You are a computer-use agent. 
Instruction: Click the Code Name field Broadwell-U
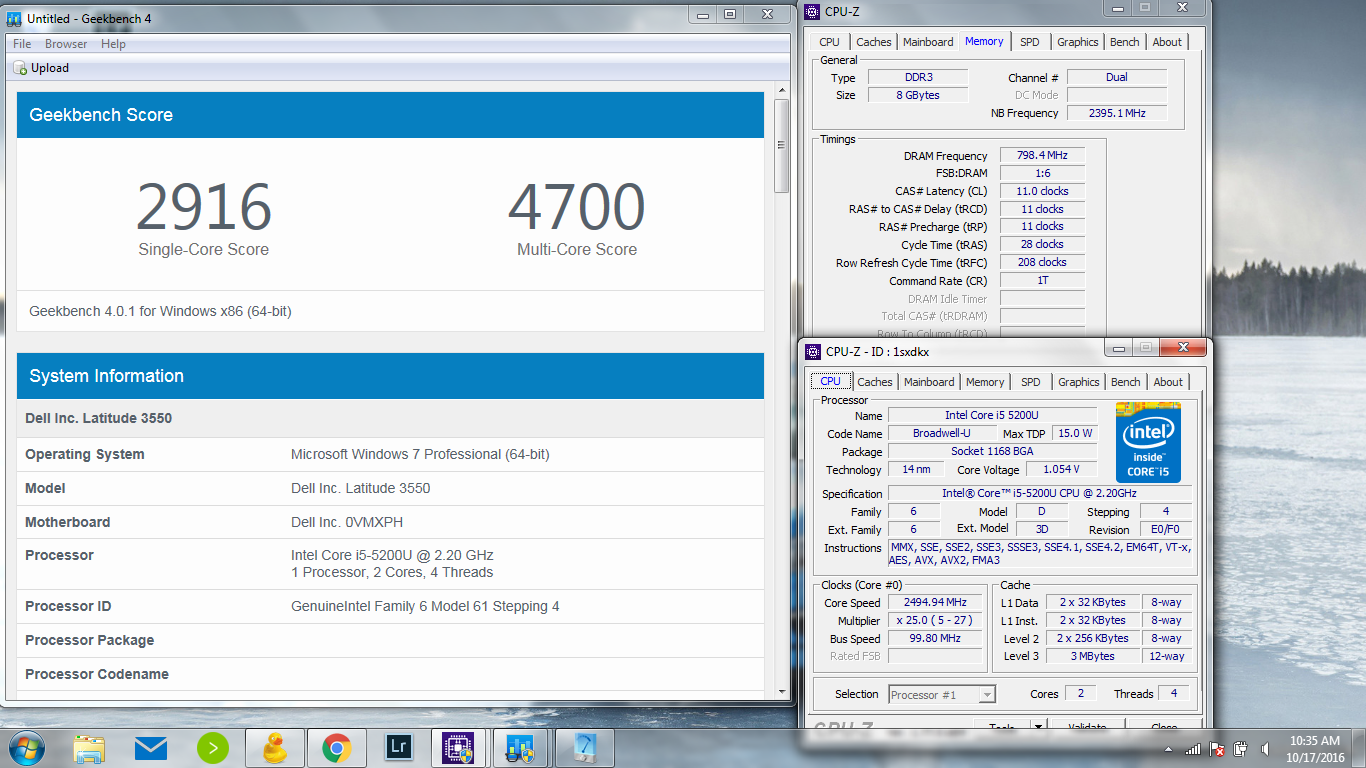[940, 433]
